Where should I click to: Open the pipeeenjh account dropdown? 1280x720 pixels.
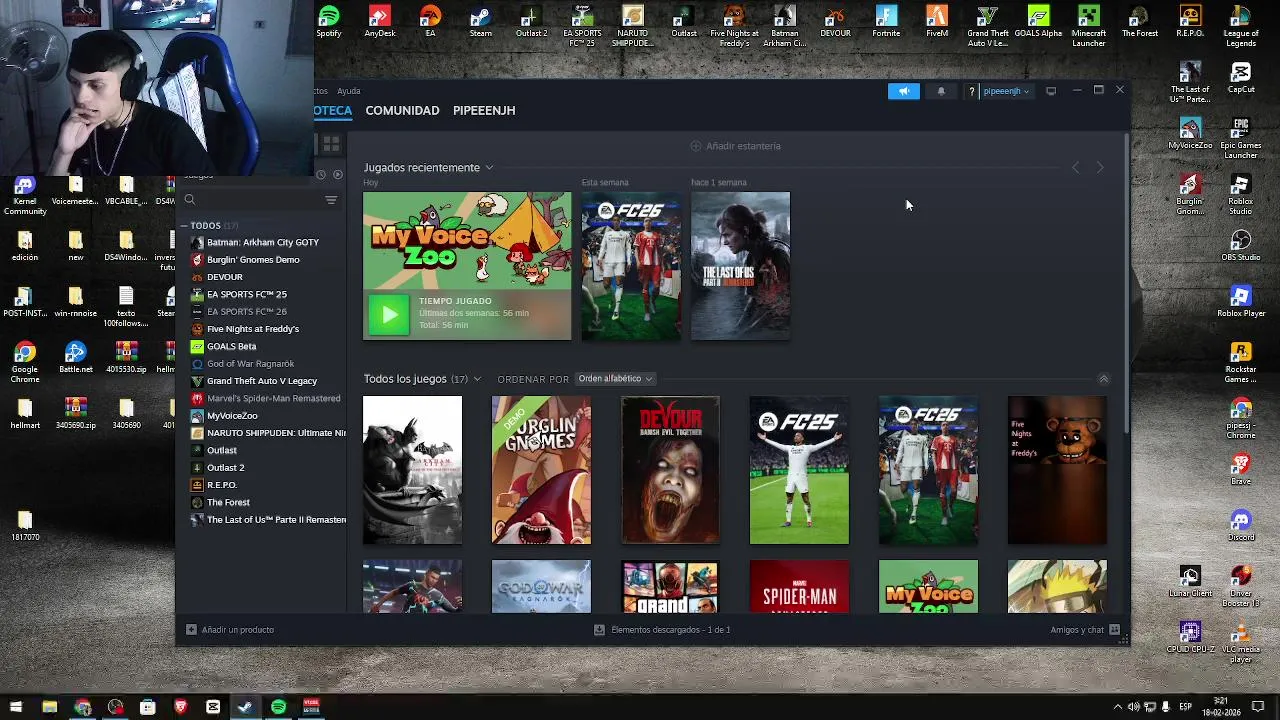[x=1006, y=91]
